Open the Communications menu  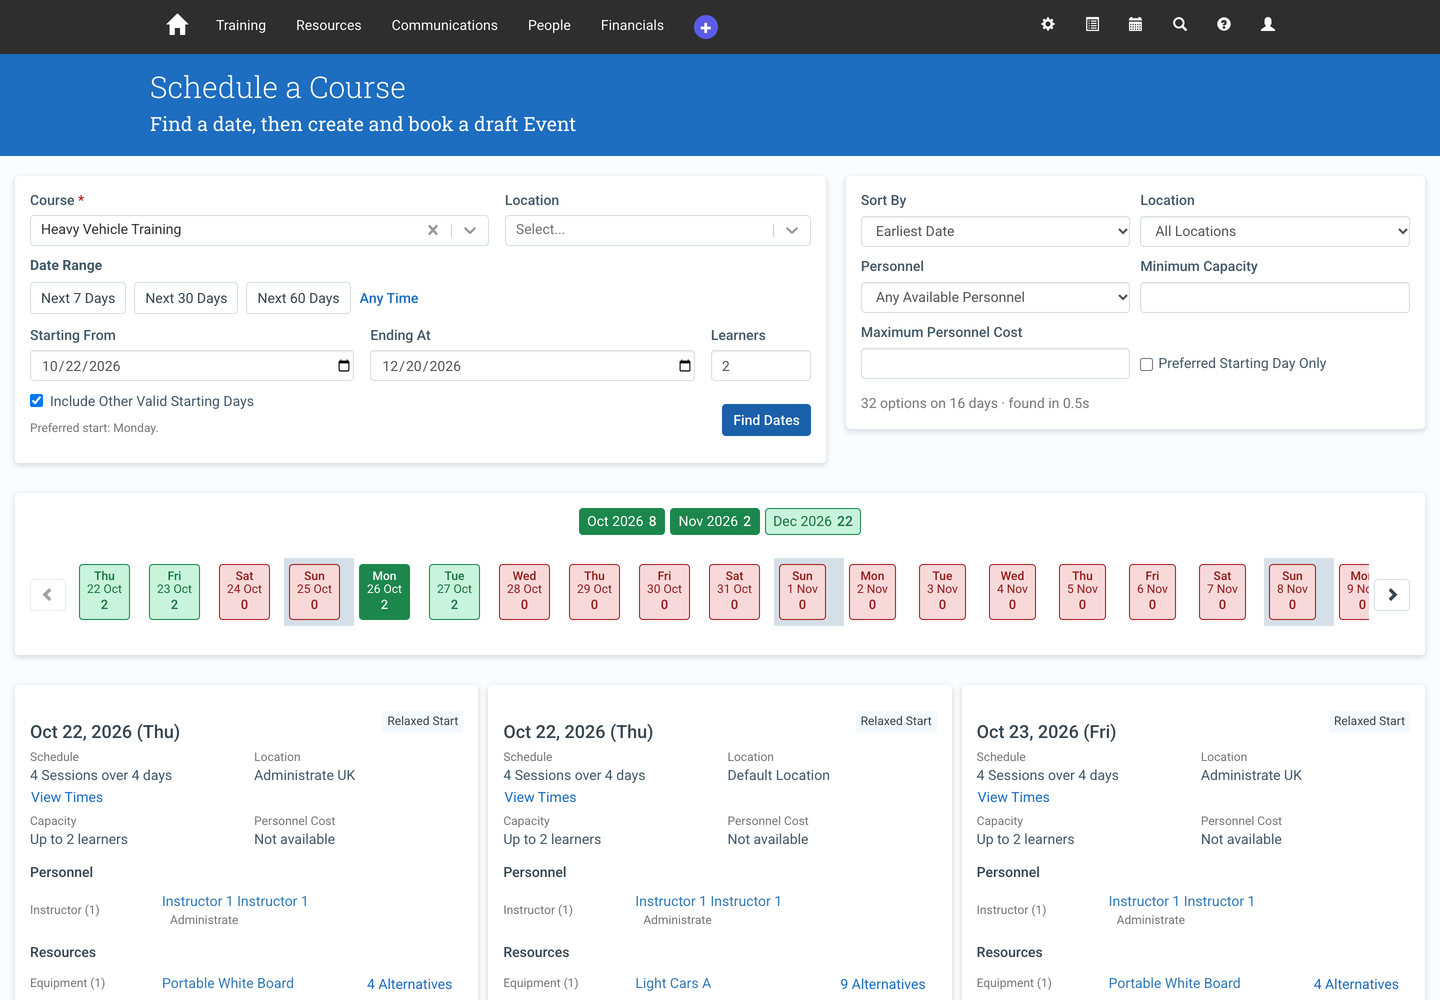[445, 25]
